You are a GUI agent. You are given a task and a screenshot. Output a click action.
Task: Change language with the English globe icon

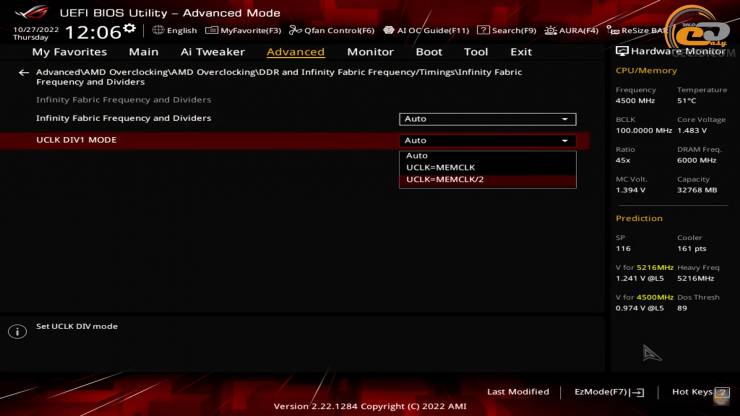[x=158, y=30]
